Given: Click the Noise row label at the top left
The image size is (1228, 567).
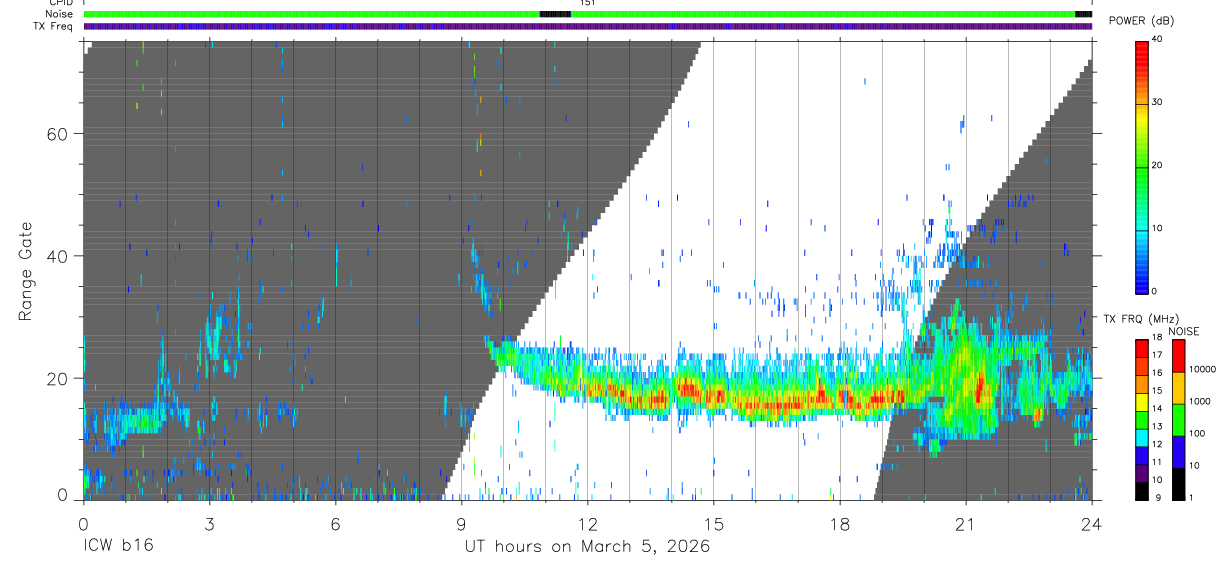Looking at the screenshot, I should coord(57,14).
